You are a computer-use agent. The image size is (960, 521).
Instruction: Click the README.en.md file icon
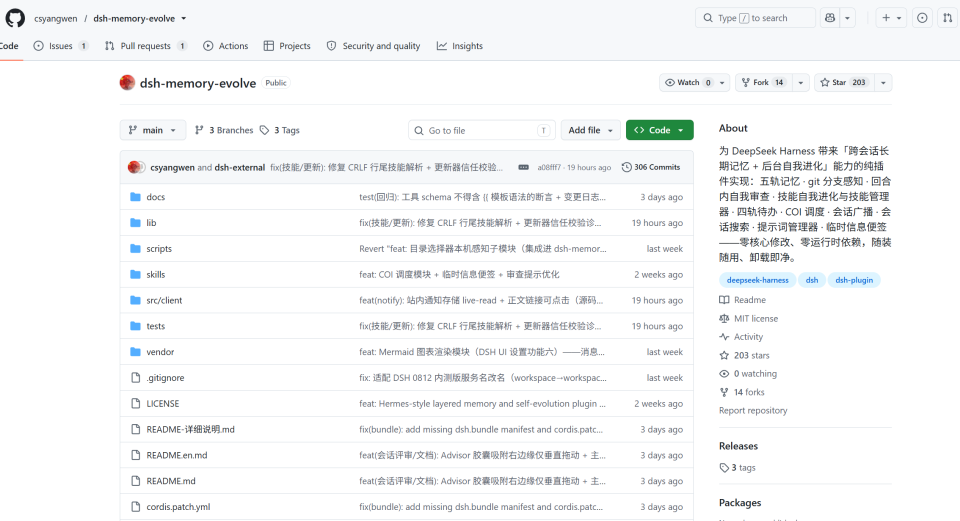point(135,455)
